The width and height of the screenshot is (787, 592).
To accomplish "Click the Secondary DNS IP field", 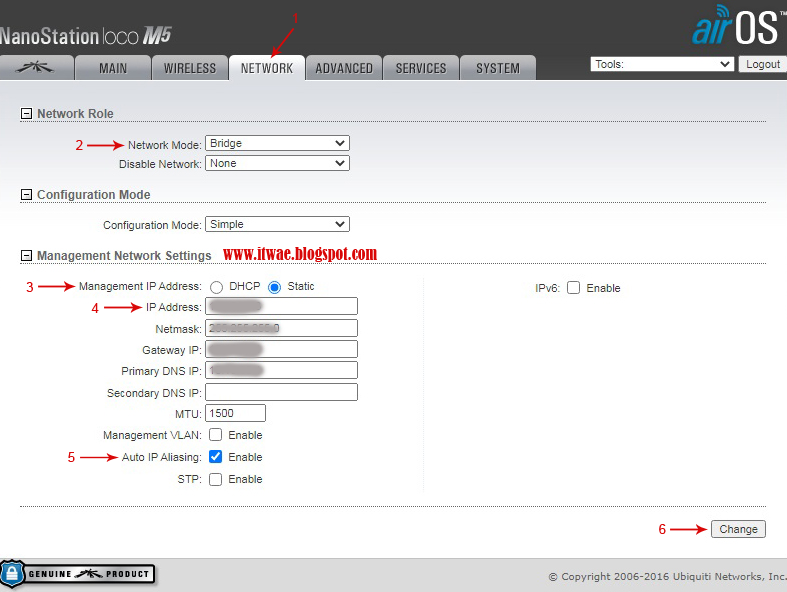I will point(281,392).
